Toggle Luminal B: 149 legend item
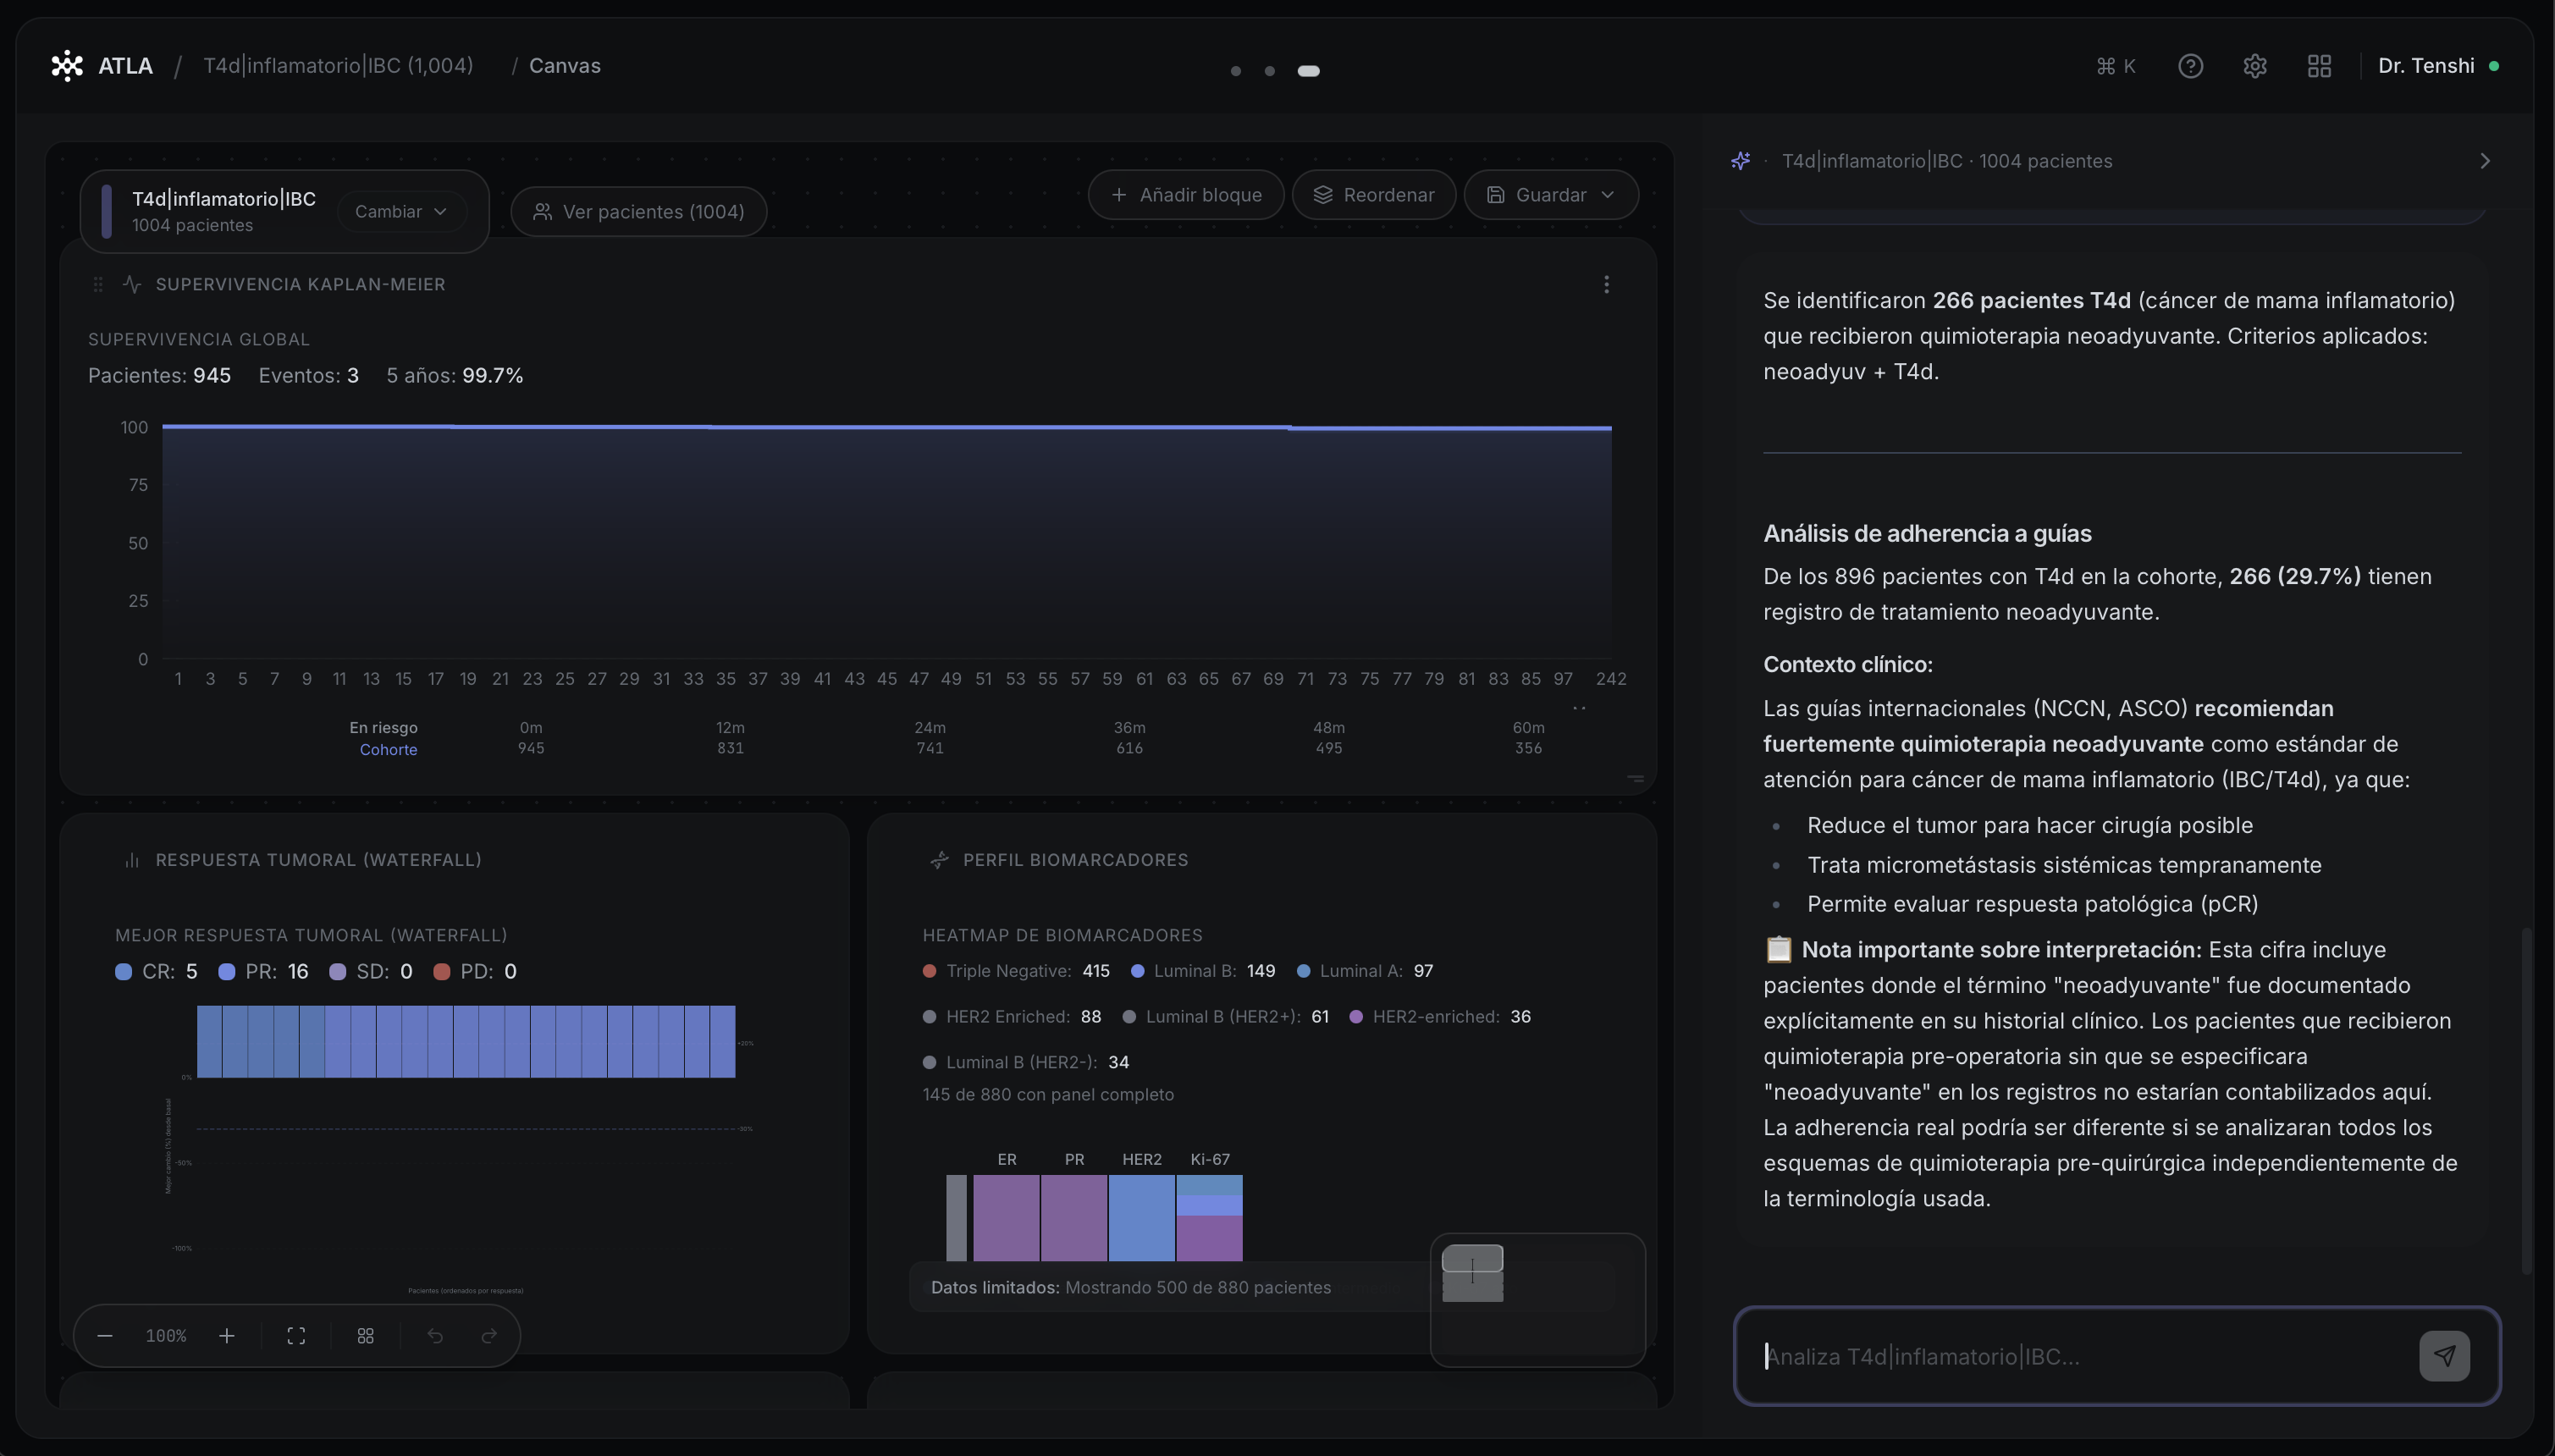Image resolution: width=2555 pixels, height=1456 pixels. click(x=1203, y=971)
